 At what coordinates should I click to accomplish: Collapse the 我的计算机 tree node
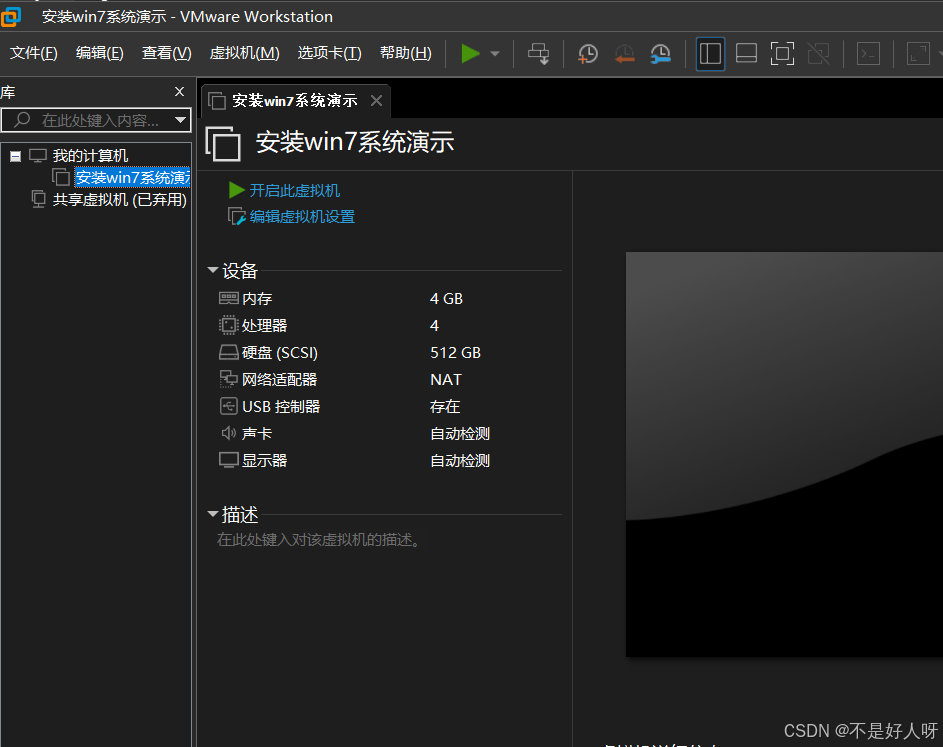pos(16,156)
